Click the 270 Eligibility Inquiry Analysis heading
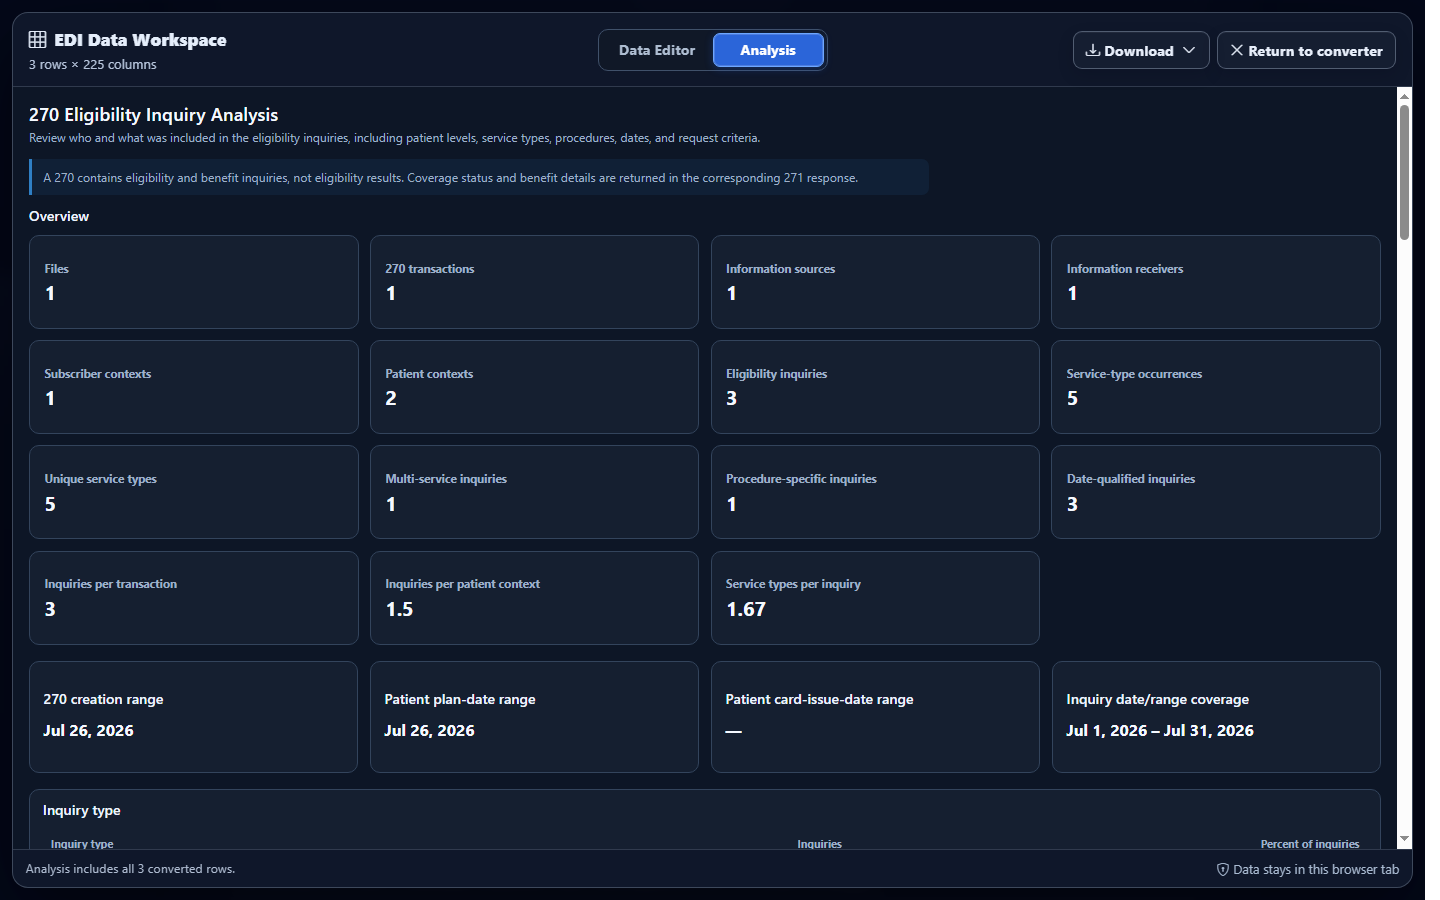 [154, 115]
